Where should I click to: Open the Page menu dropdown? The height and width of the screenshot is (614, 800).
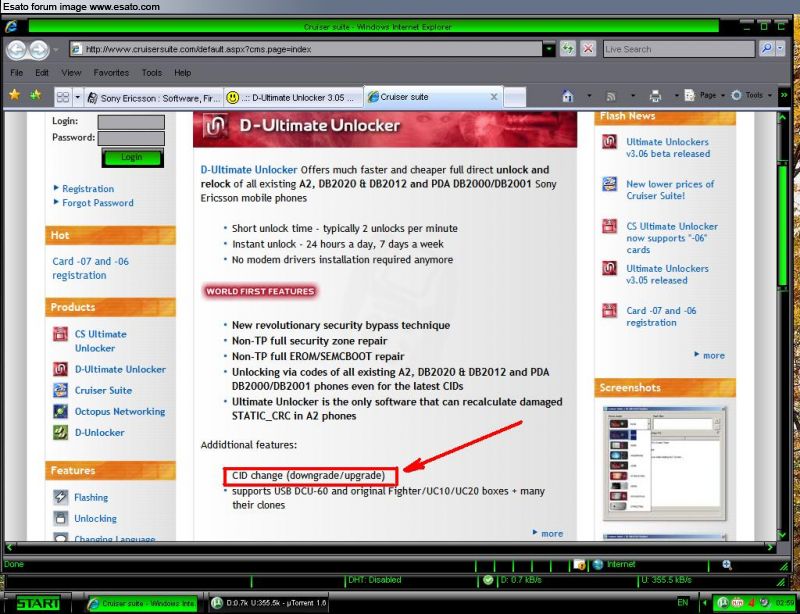click(705, 95)
